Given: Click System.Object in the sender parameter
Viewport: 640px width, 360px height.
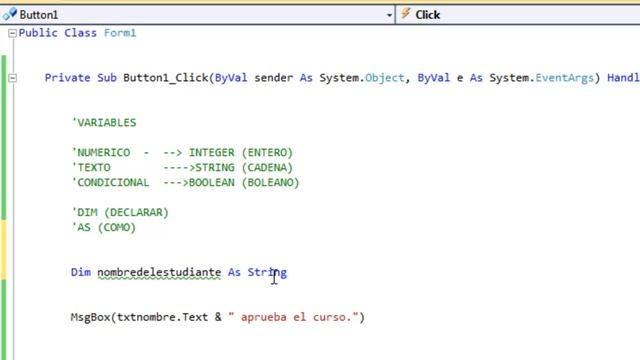Looking at the screenshot, I should [x=362, y=78].
